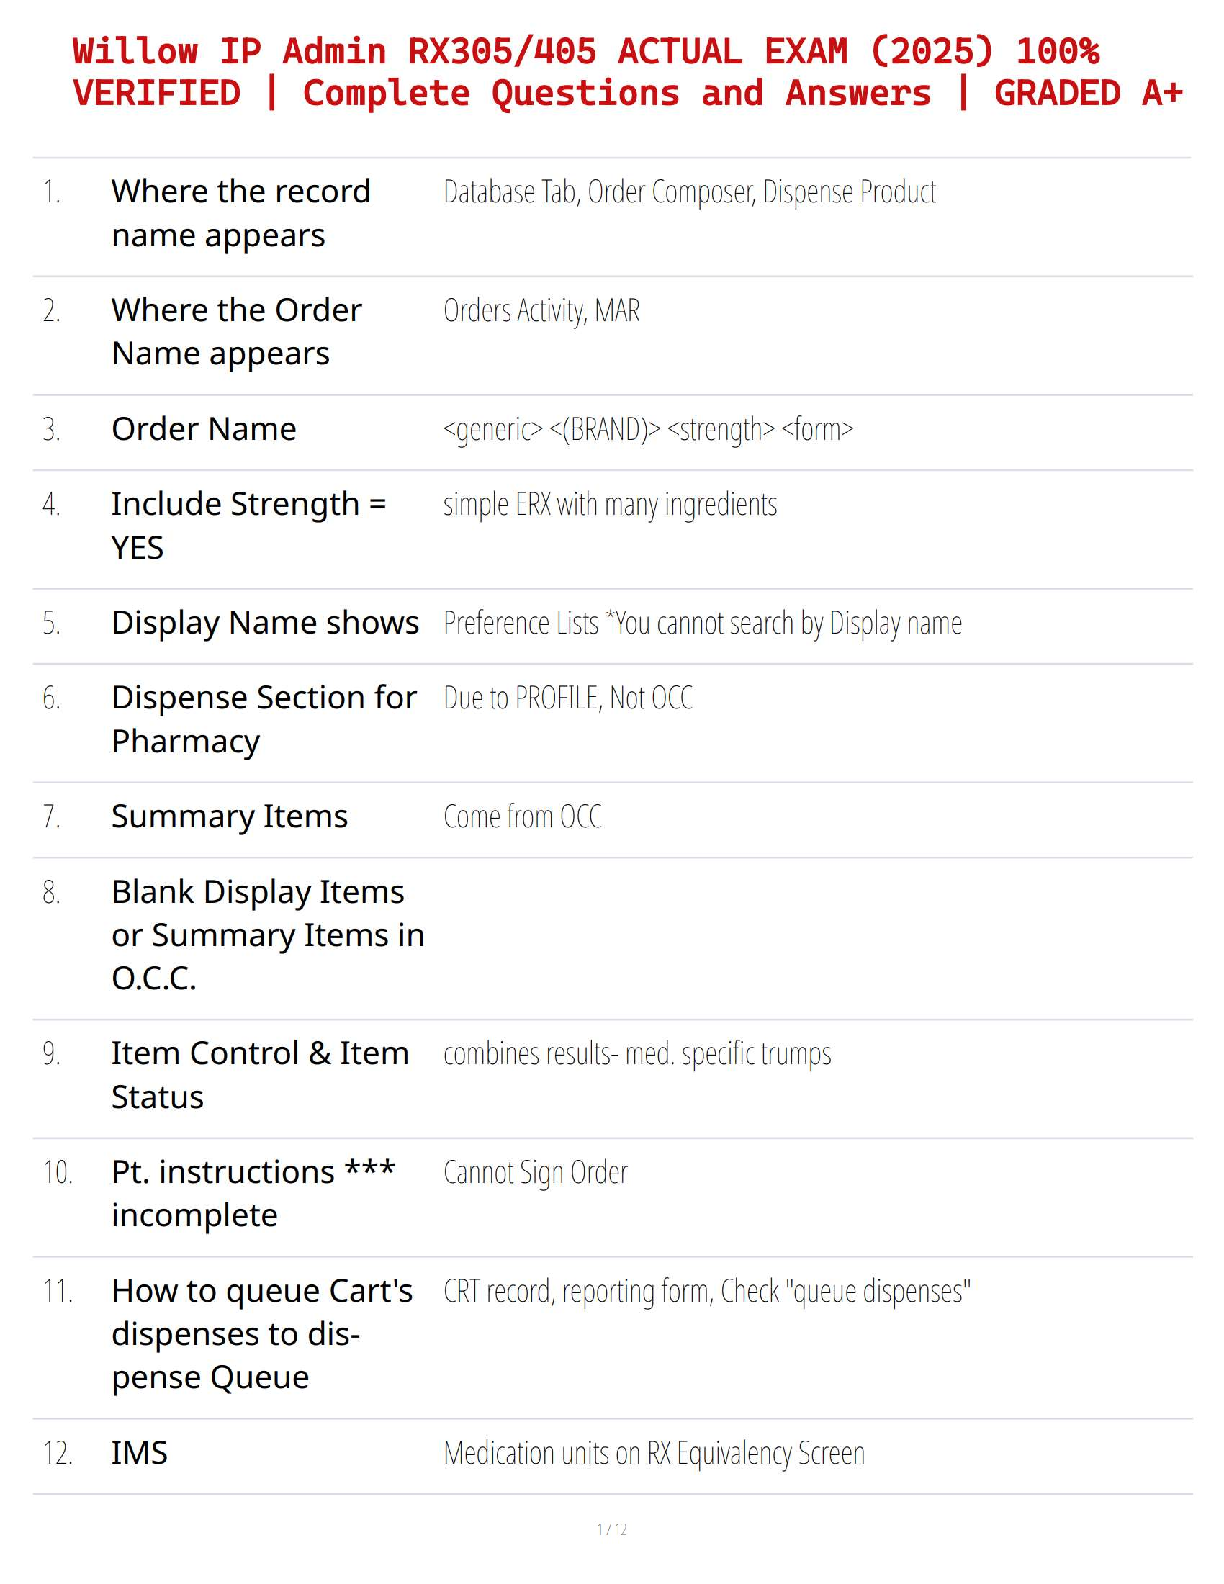Click 'Medication units on RX Equivalency Screen' answer

pyautogui.click(x=654, y=1453)
